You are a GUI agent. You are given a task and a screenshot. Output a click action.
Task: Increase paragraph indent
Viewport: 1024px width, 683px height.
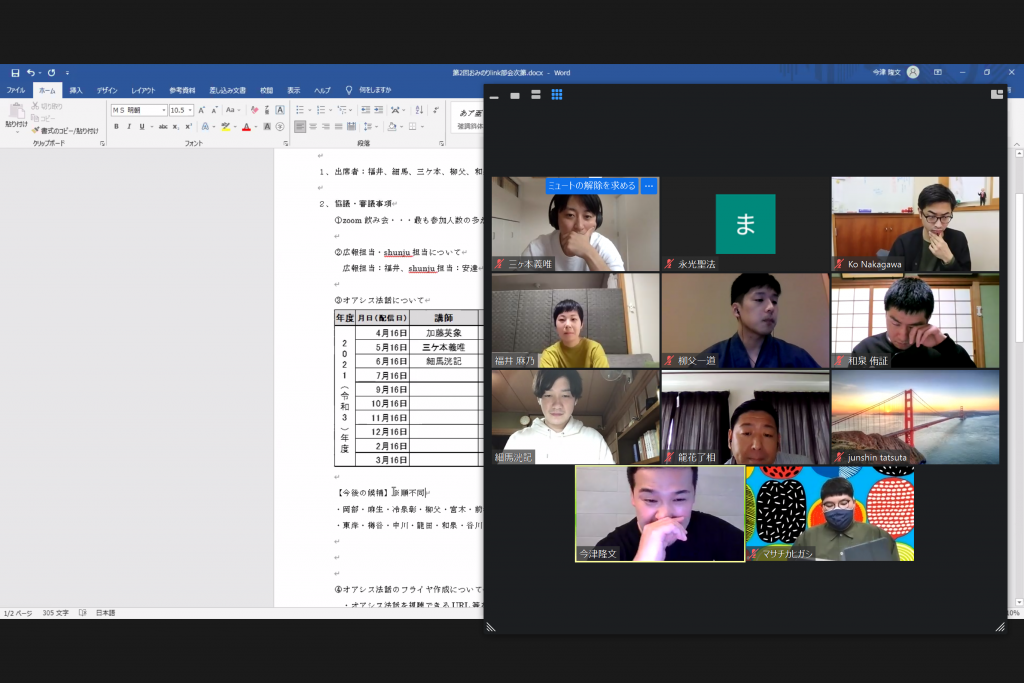(378, 110)
